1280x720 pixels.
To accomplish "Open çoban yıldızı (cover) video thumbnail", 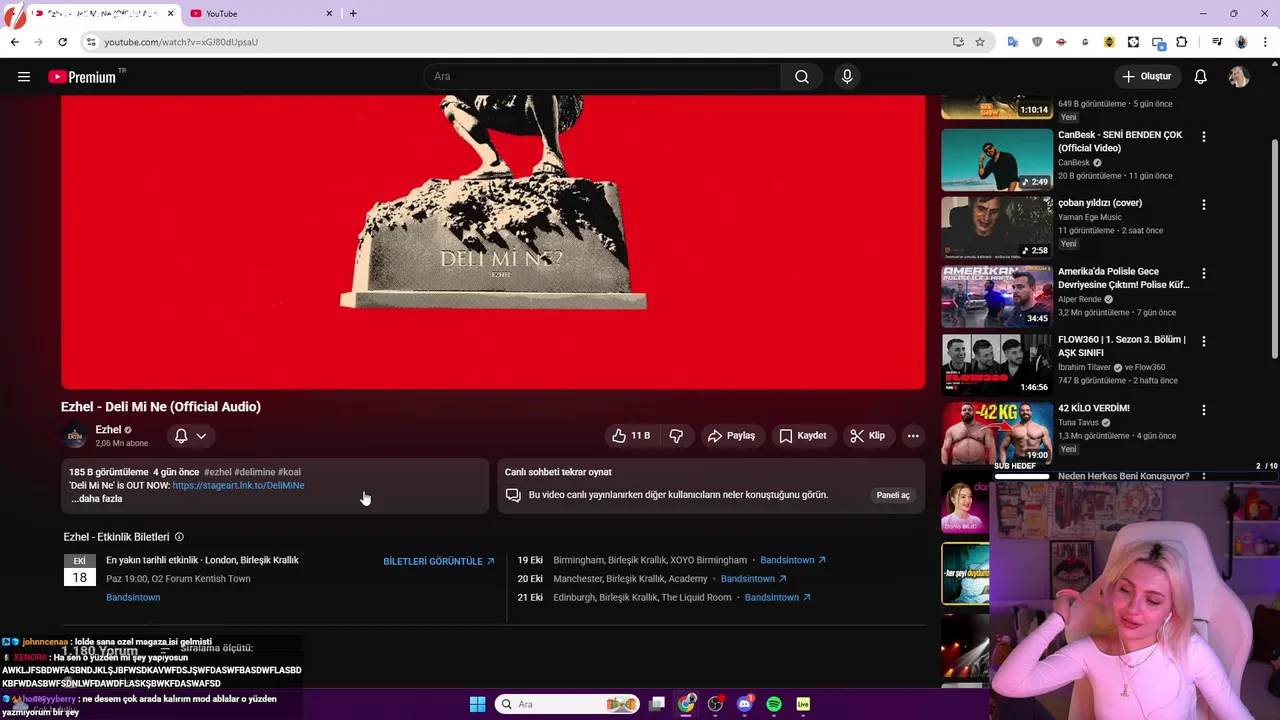I will click(x=997, y=228).
